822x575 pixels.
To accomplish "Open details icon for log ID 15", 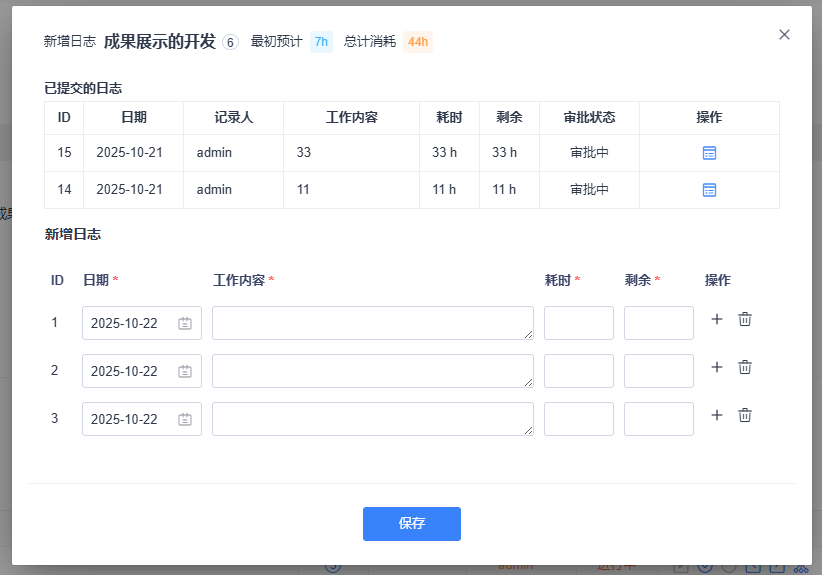I will 709,153.
